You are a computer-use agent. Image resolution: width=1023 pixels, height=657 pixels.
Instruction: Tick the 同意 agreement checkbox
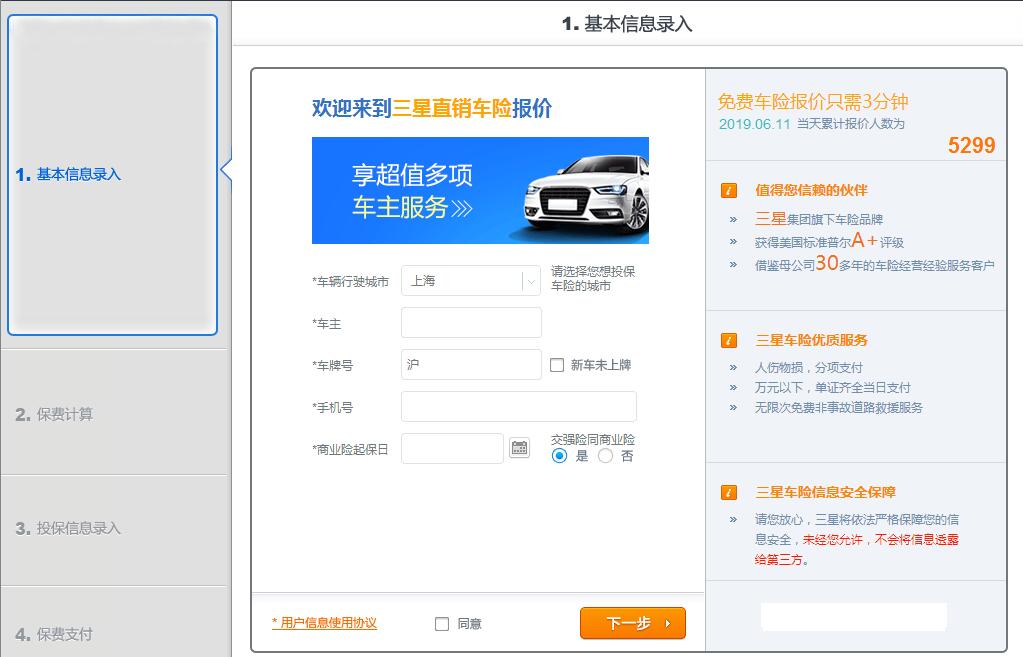coord(442,624)
